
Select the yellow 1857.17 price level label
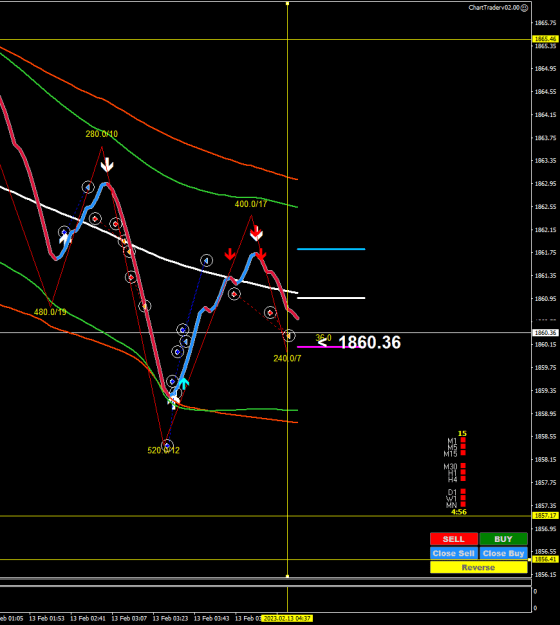click(545, 515)
